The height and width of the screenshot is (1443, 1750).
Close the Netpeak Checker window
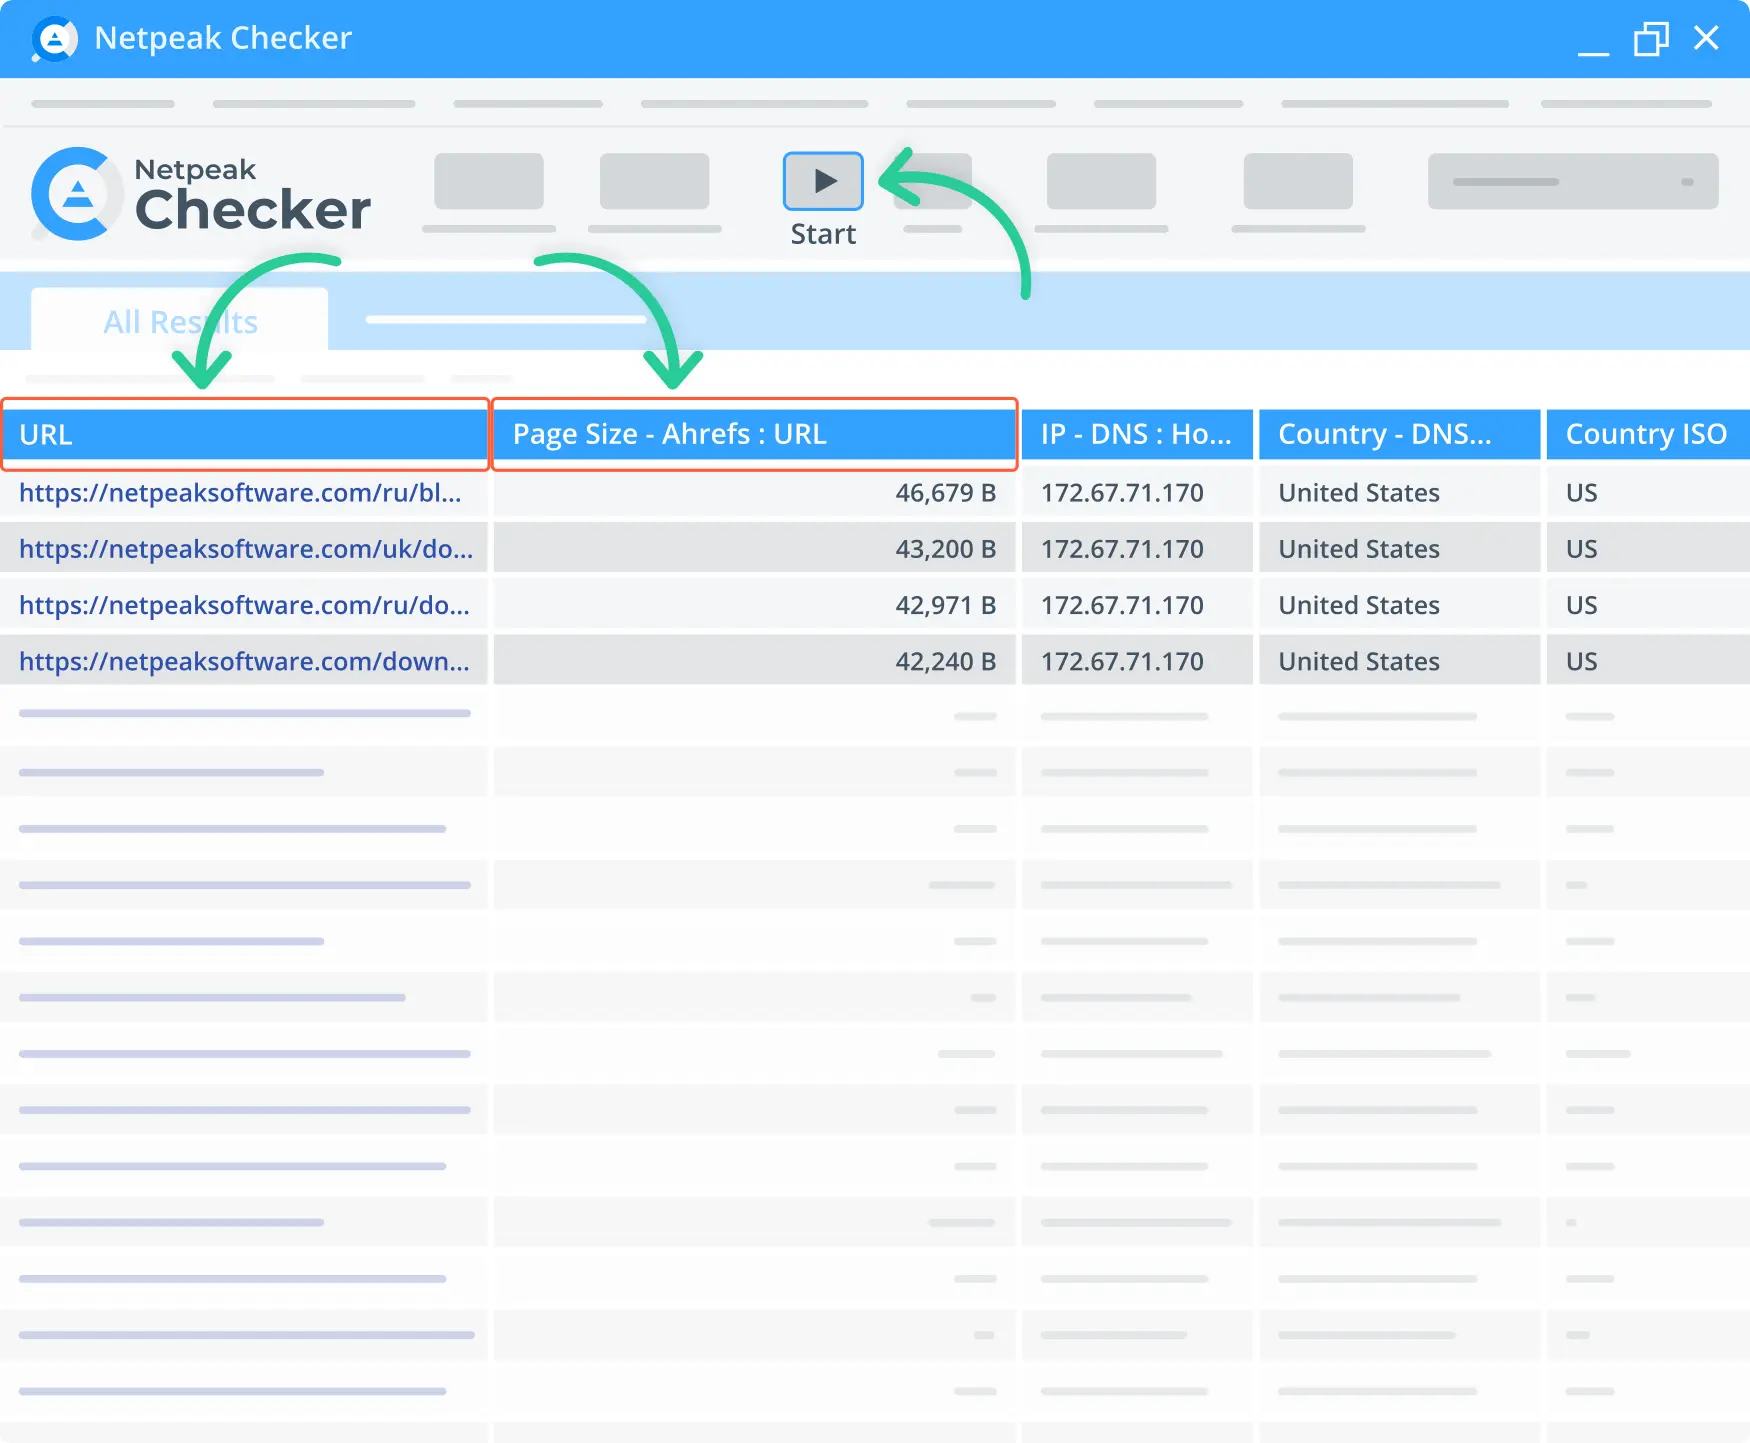(x=1706, y=38)
